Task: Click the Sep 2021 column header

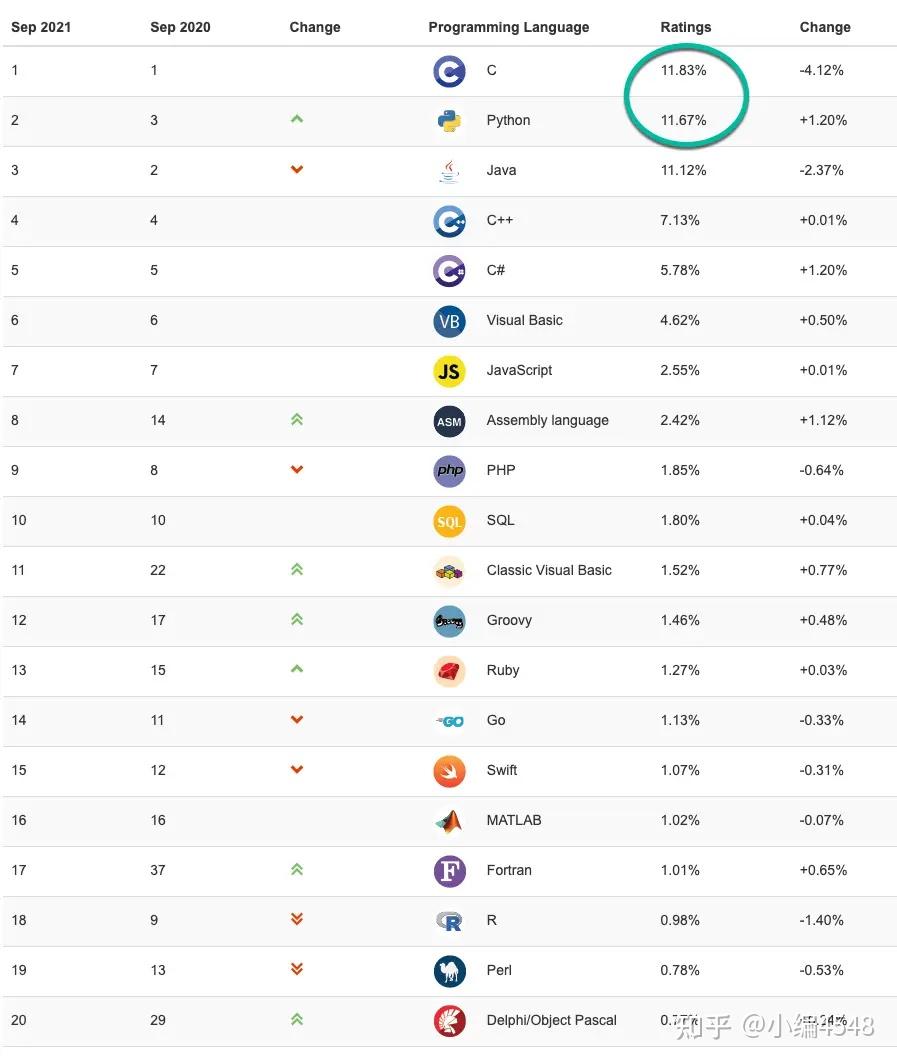Action: pos(41,27)
